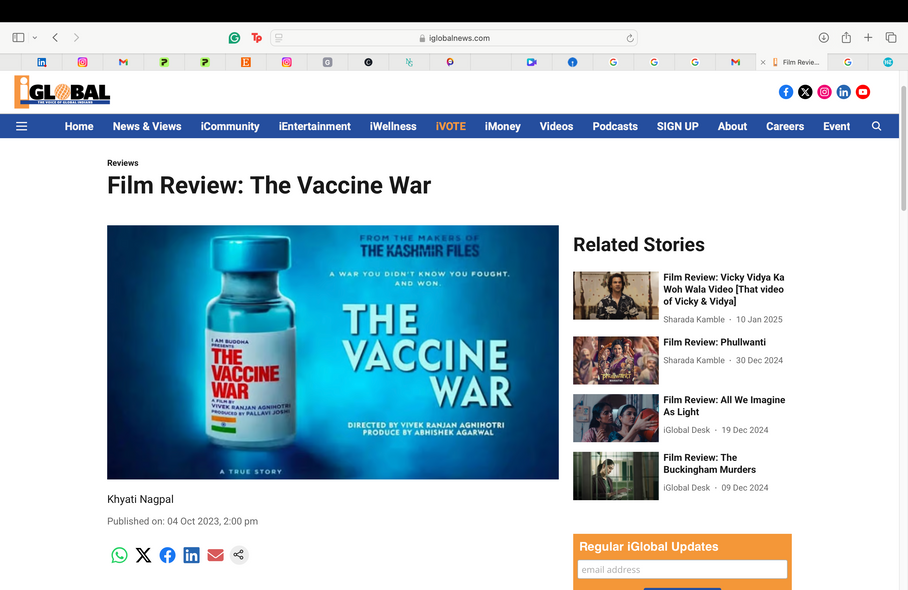Expand the sidebar dropdown chevron in Safari
This screenshot has width=908, height=590.
(35, 38)
